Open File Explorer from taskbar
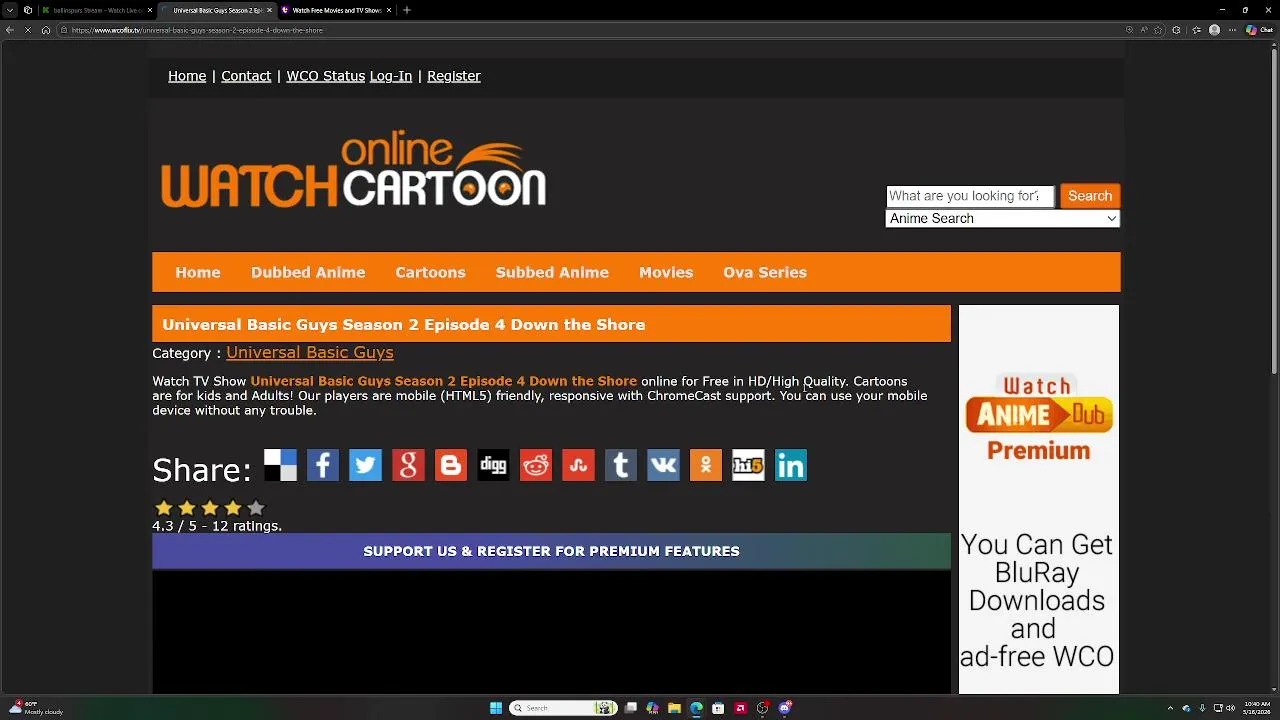The image size is (1280, 720). (x=674, y=708)
